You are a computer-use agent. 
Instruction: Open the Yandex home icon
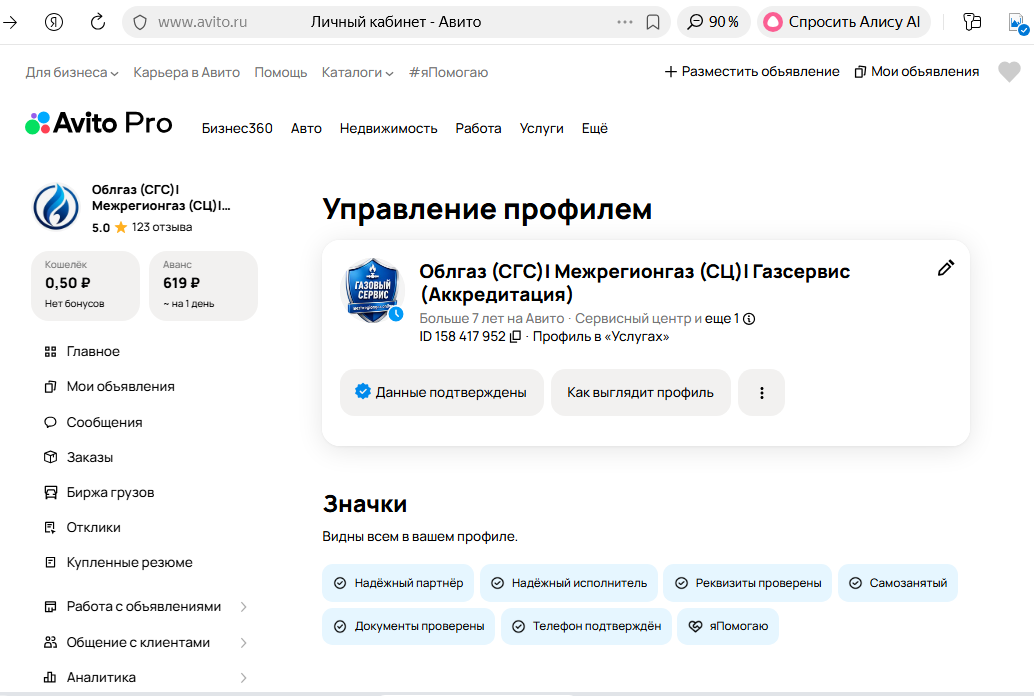(x=54, y=22)
